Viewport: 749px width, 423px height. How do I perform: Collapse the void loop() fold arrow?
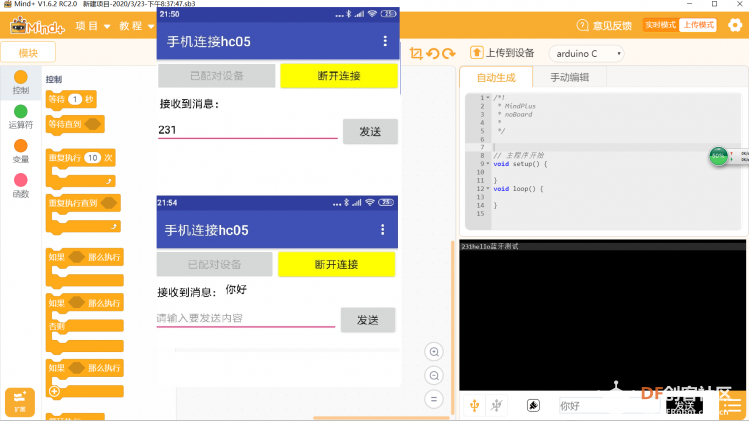(x=488, y=189)
